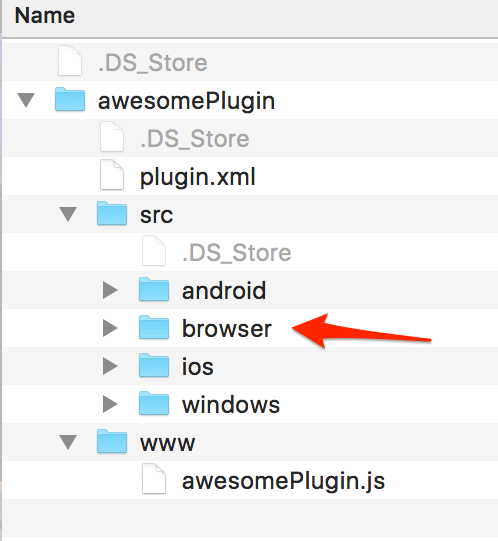Collapse the src folder disclosure triangle
Screen dimensions: 498x541
click(x=68, y=214)
